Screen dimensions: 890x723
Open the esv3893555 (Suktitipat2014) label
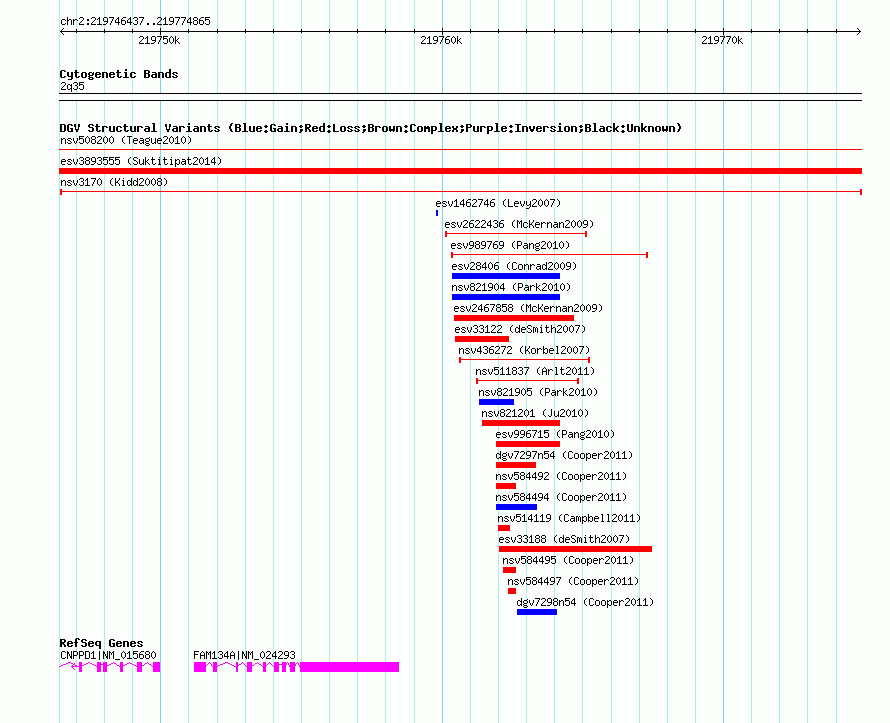[x=141, y=161]
